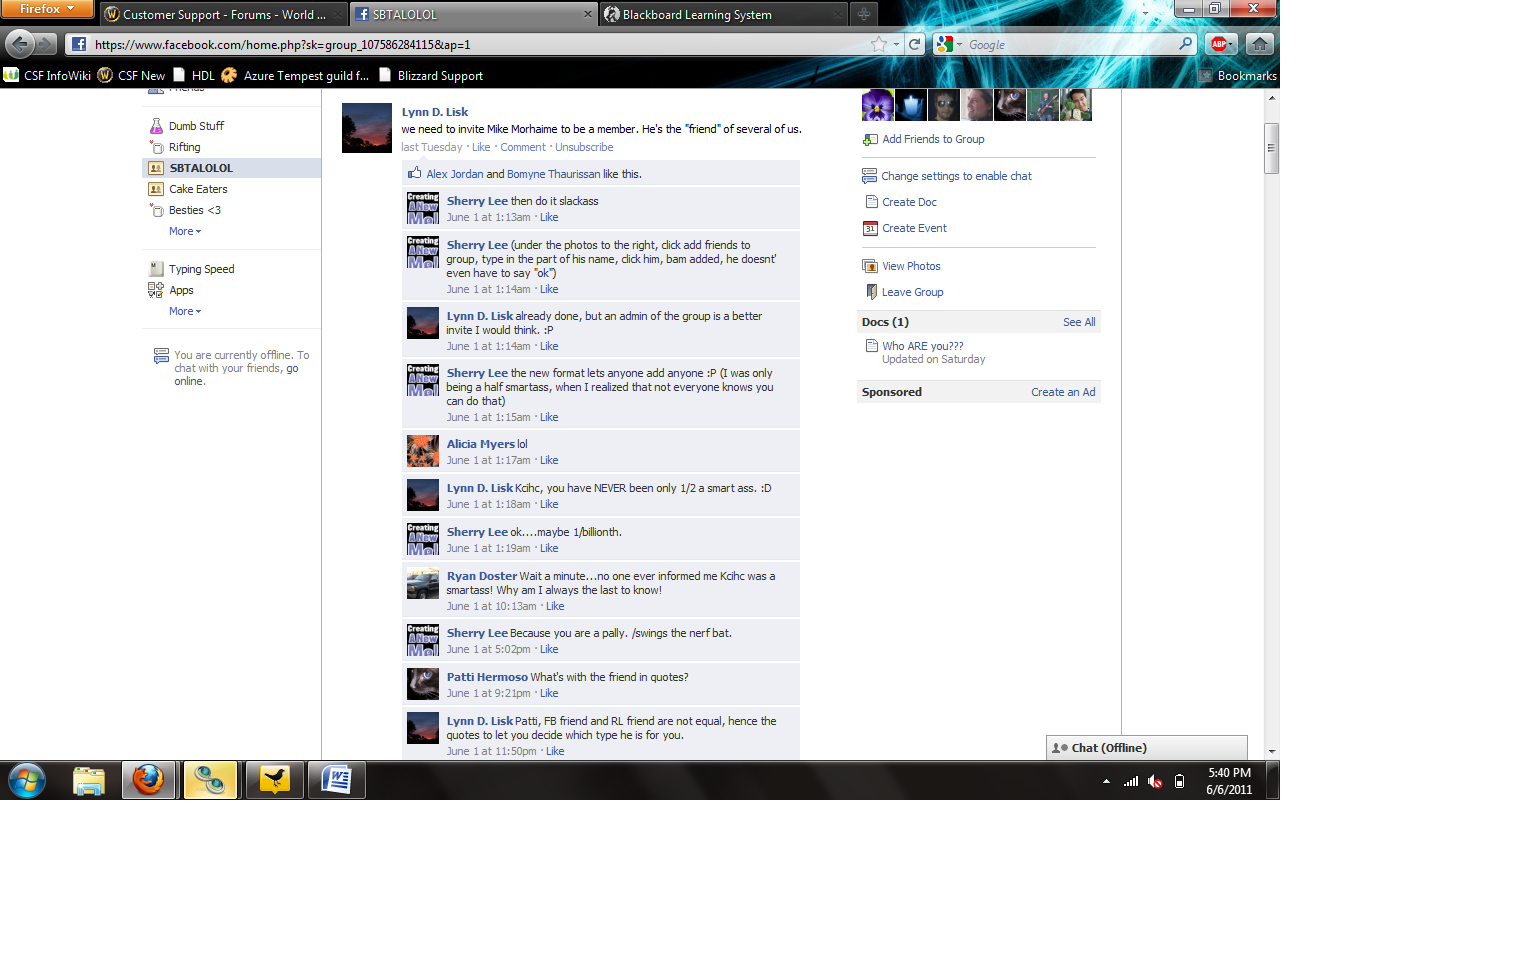Image resolution: width=1536 pixels, height=960 pixels.
Task: Select SBTALOLOL group in sidebar
Action: tap(232, 168)
